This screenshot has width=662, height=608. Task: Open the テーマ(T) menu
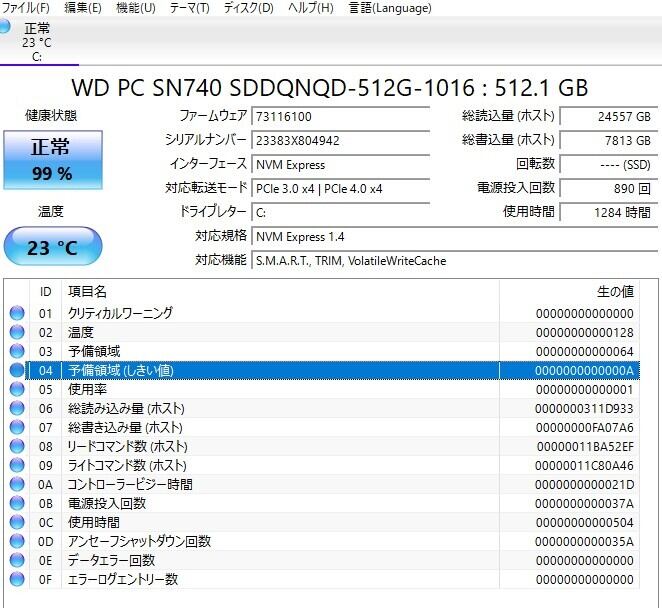pos(189,8)
